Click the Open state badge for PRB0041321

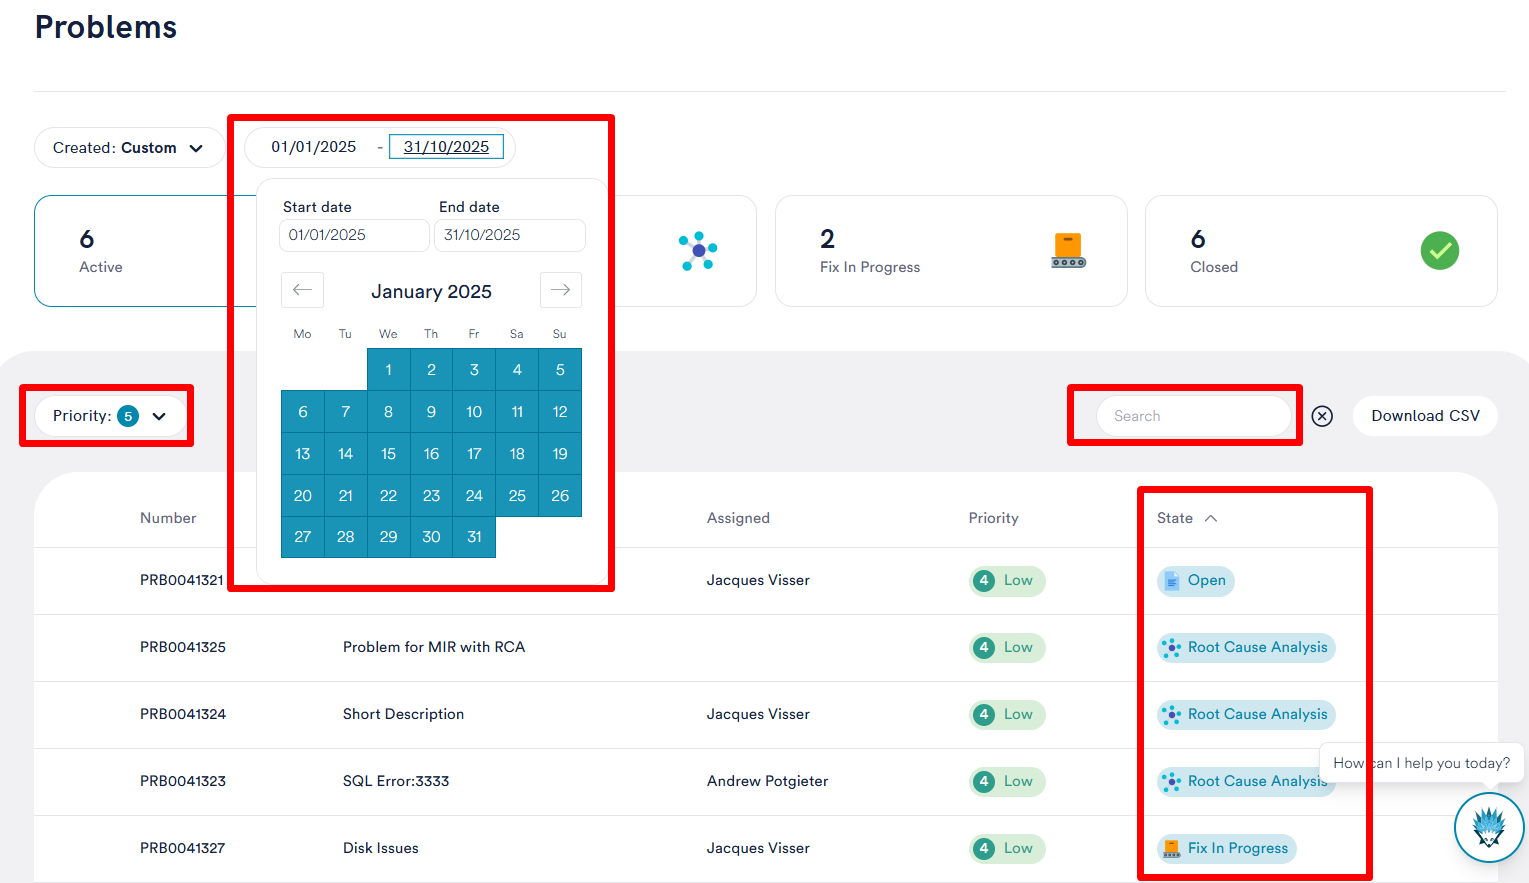click(x=1196, y=581)
